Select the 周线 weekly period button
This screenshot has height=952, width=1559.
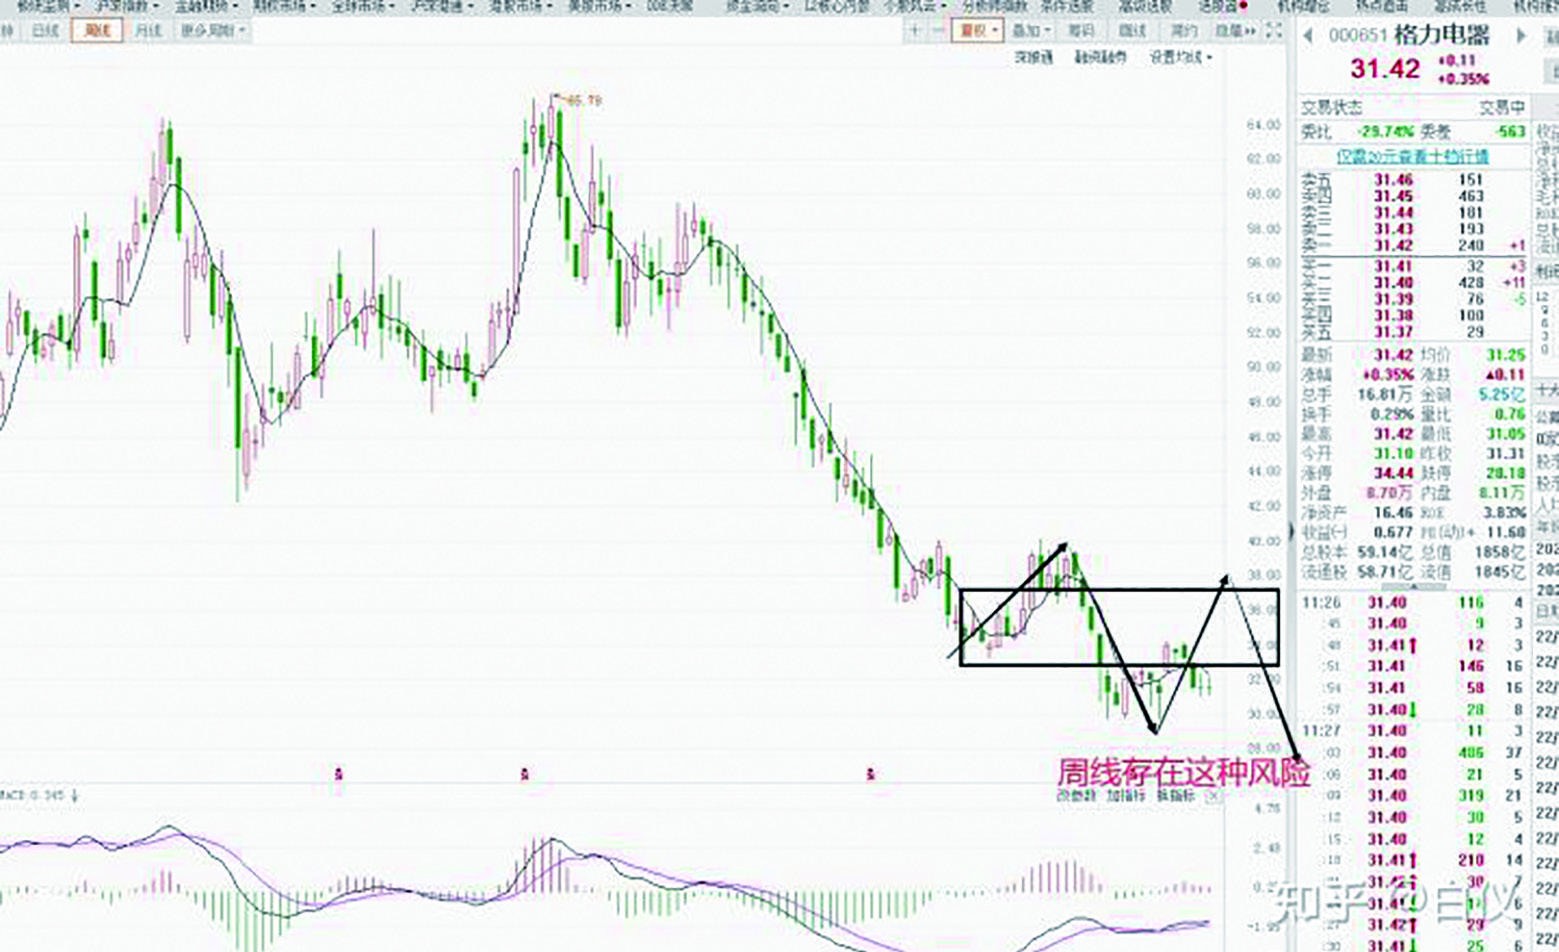(x=97, y=31)
